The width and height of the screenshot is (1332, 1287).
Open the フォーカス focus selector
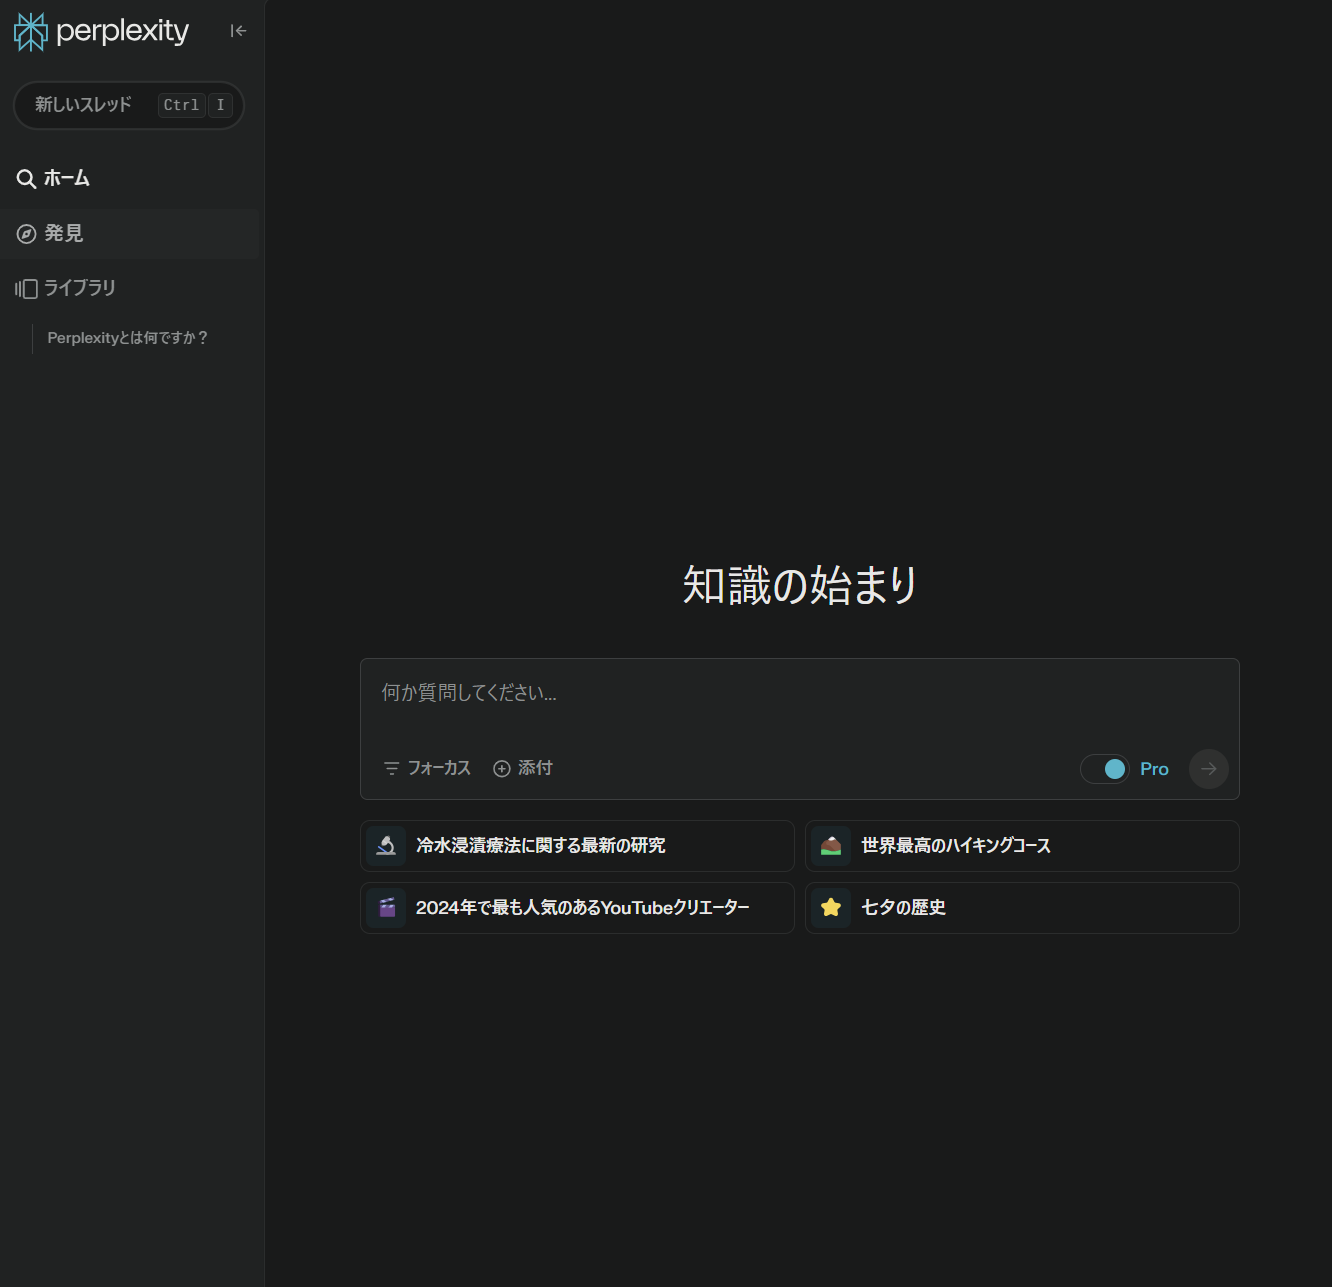pyautogui.click(x=427, y=768)
